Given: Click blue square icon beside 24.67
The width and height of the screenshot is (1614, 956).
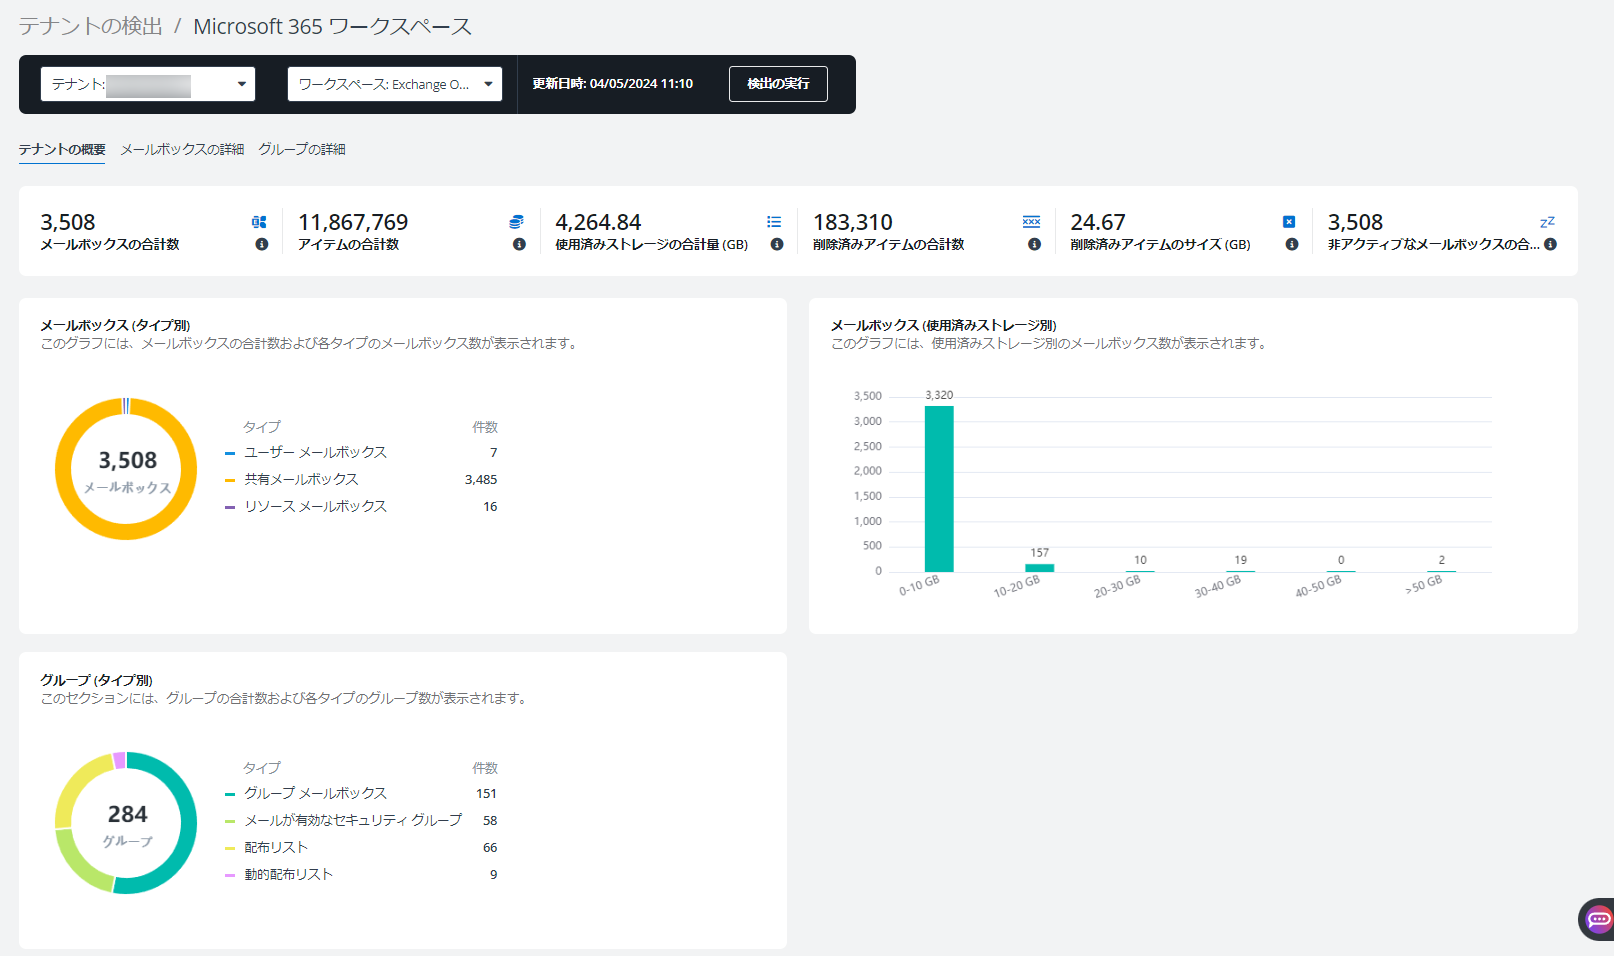Looking at the screenshot, I should 1289,222.
